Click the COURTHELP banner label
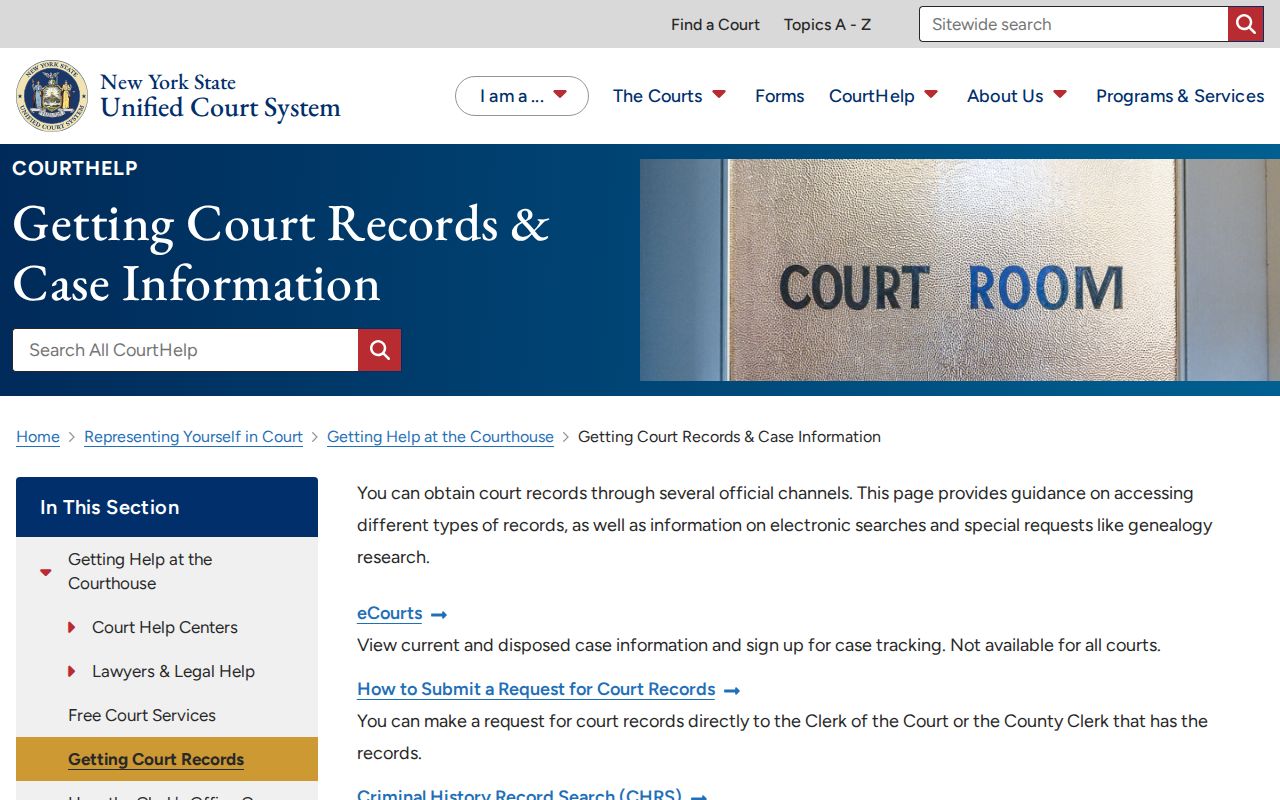 tap(75, 168)
